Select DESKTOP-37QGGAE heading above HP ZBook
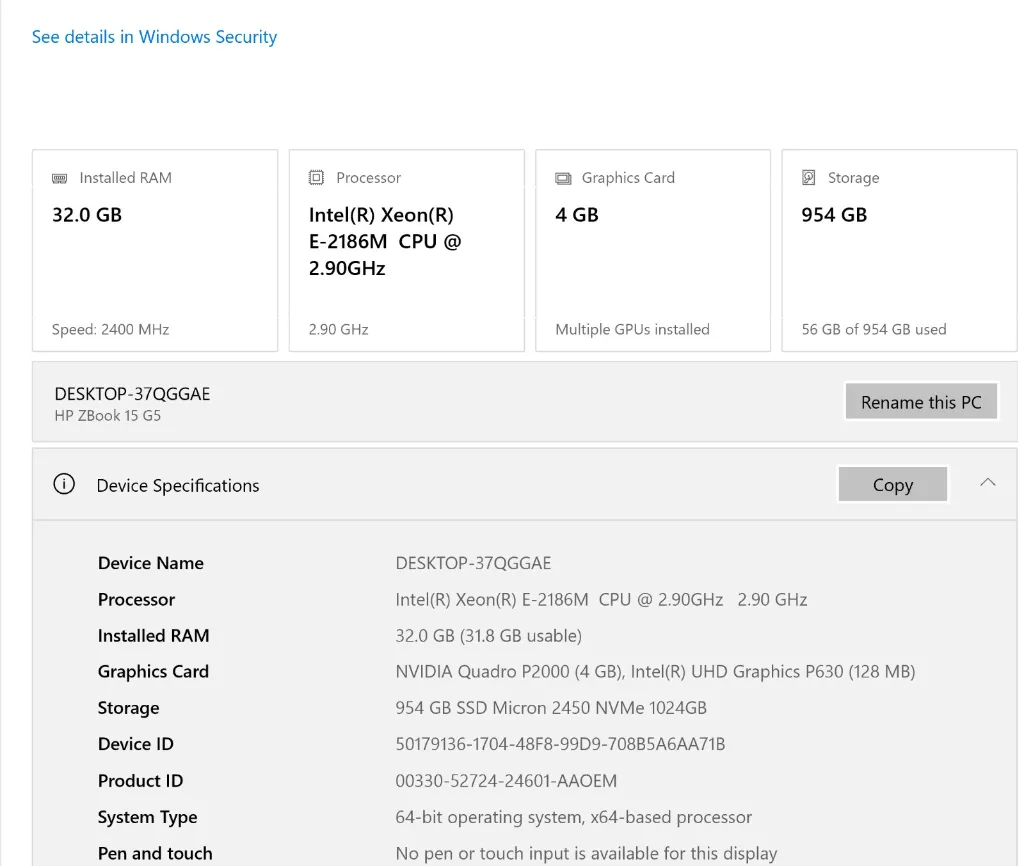Image resolution: width=1024 pixels, height=866 pixels. 133,394
